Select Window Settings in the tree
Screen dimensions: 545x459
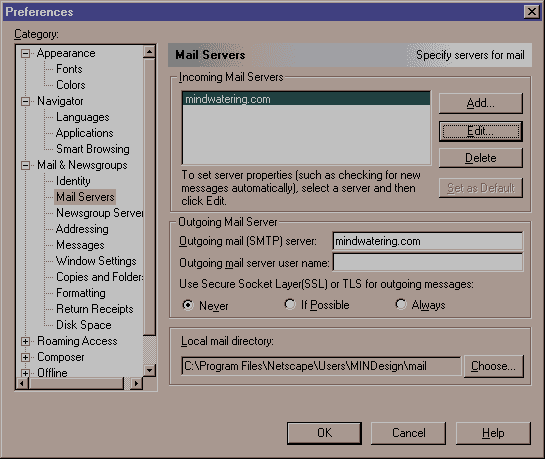point(96,261)
